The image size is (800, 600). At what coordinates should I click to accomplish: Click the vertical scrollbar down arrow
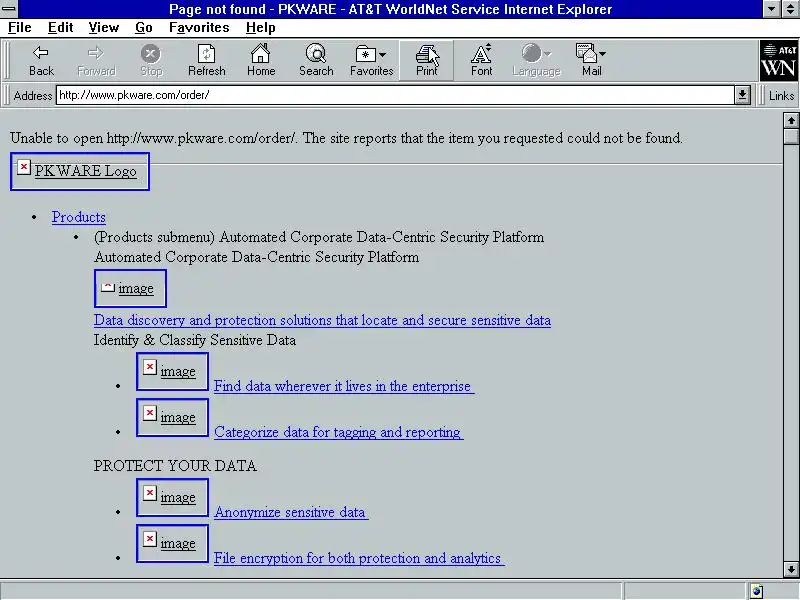point(791,569)
